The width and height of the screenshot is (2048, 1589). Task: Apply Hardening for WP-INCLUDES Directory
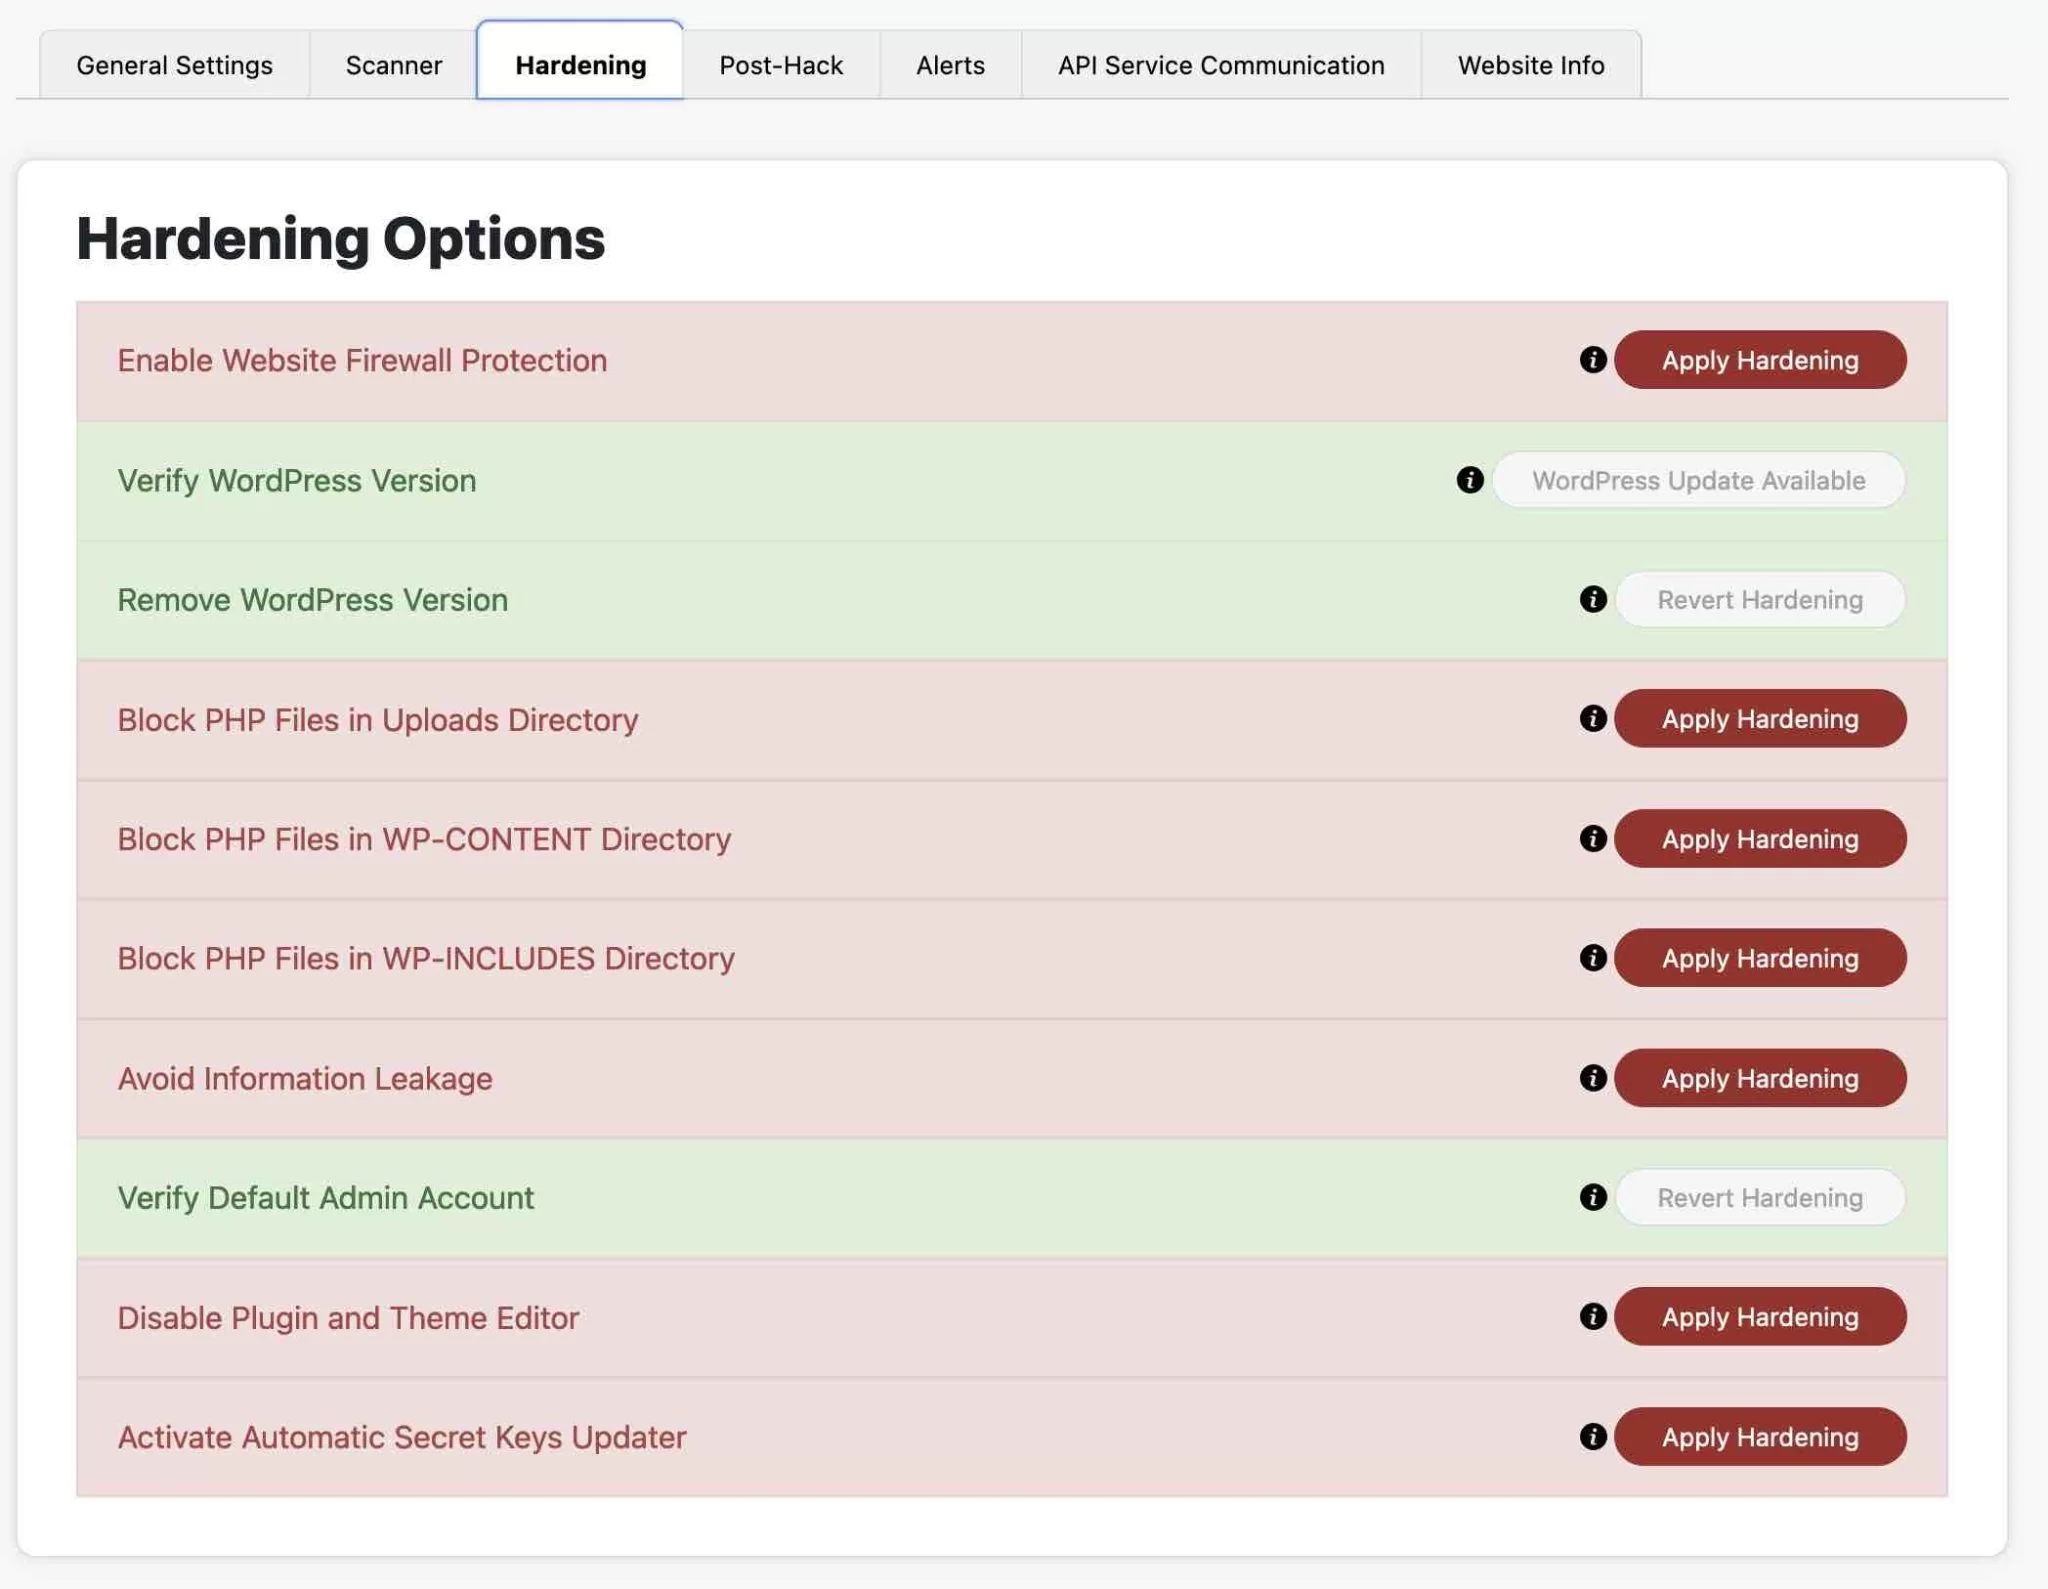[x=1759, y=958]
